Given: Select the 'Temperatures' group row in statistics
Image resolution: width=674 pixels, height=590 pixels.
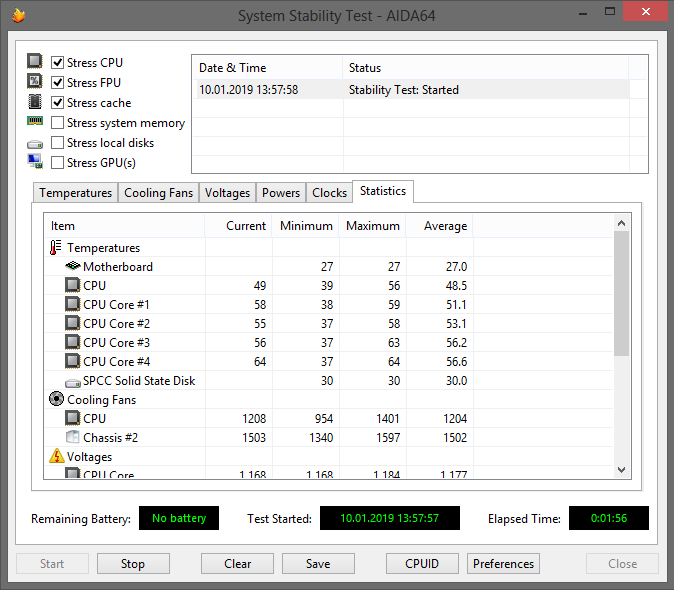Looking at the screenshot, I should 329,248.
